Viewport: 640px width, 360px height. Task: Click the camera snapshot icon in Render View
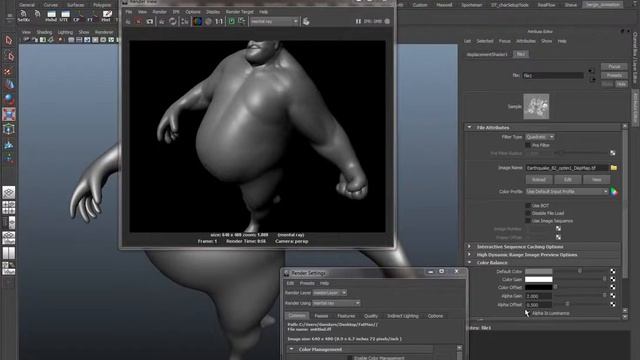(150, 21)
